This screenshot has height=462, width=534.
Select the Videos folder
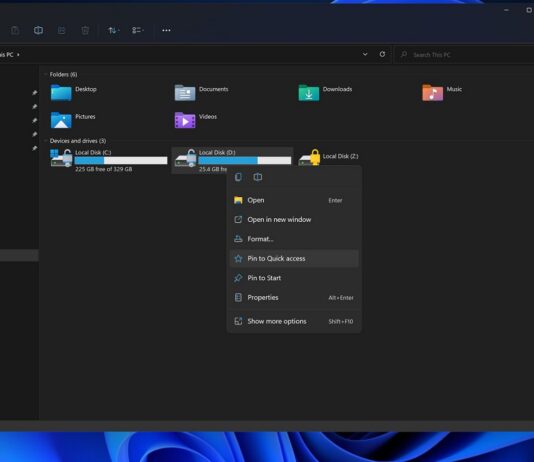pyautogui.click(x=185, y=120)
